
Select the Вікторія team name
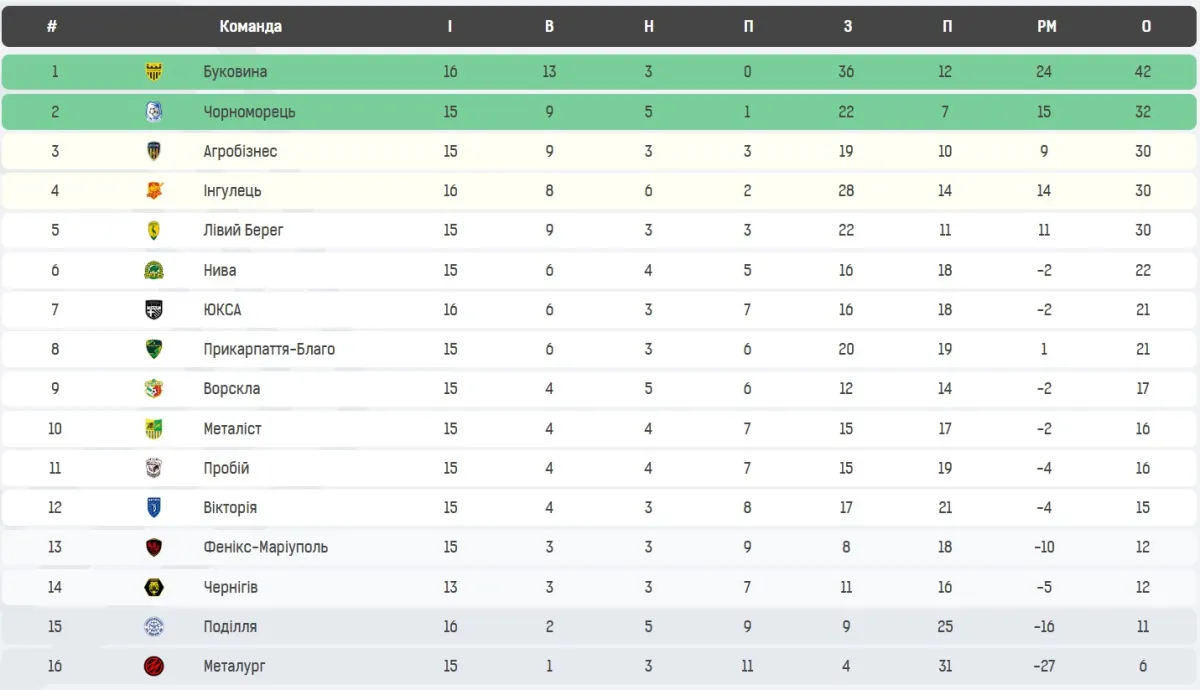(x=230, y=508)
